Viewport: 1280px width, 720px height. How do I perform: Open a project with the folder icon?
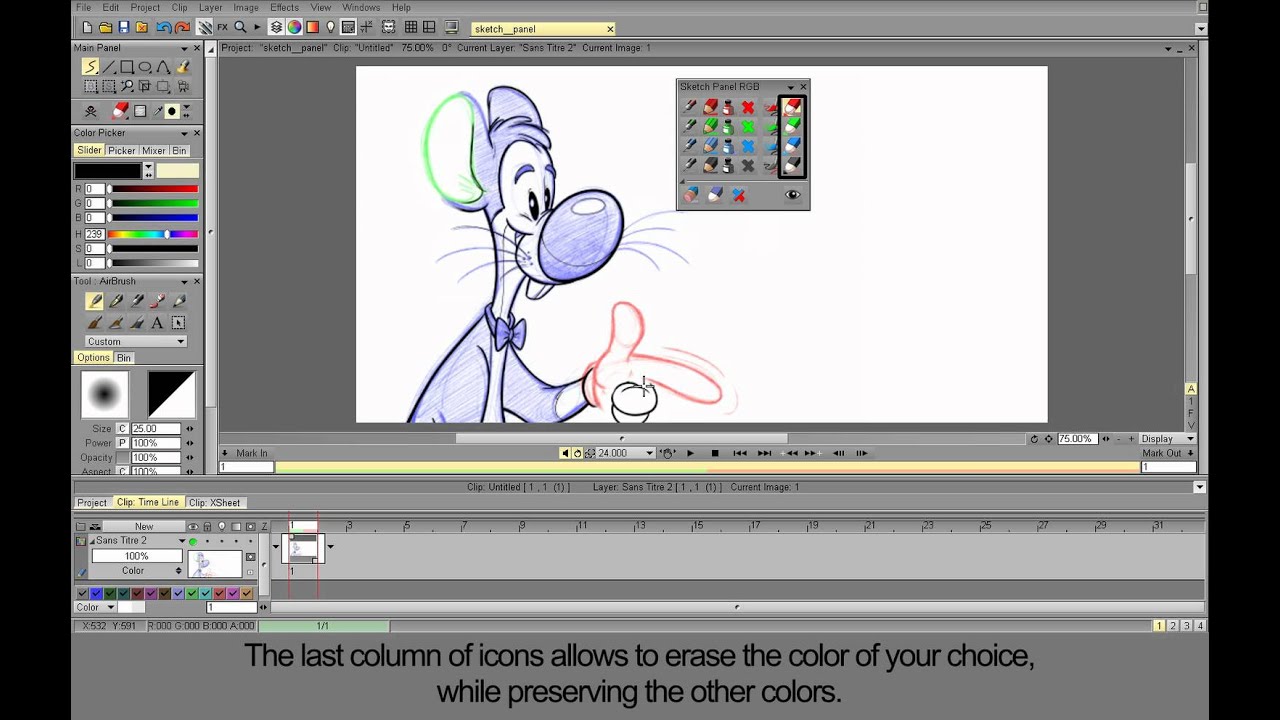[x=105, y=28]
